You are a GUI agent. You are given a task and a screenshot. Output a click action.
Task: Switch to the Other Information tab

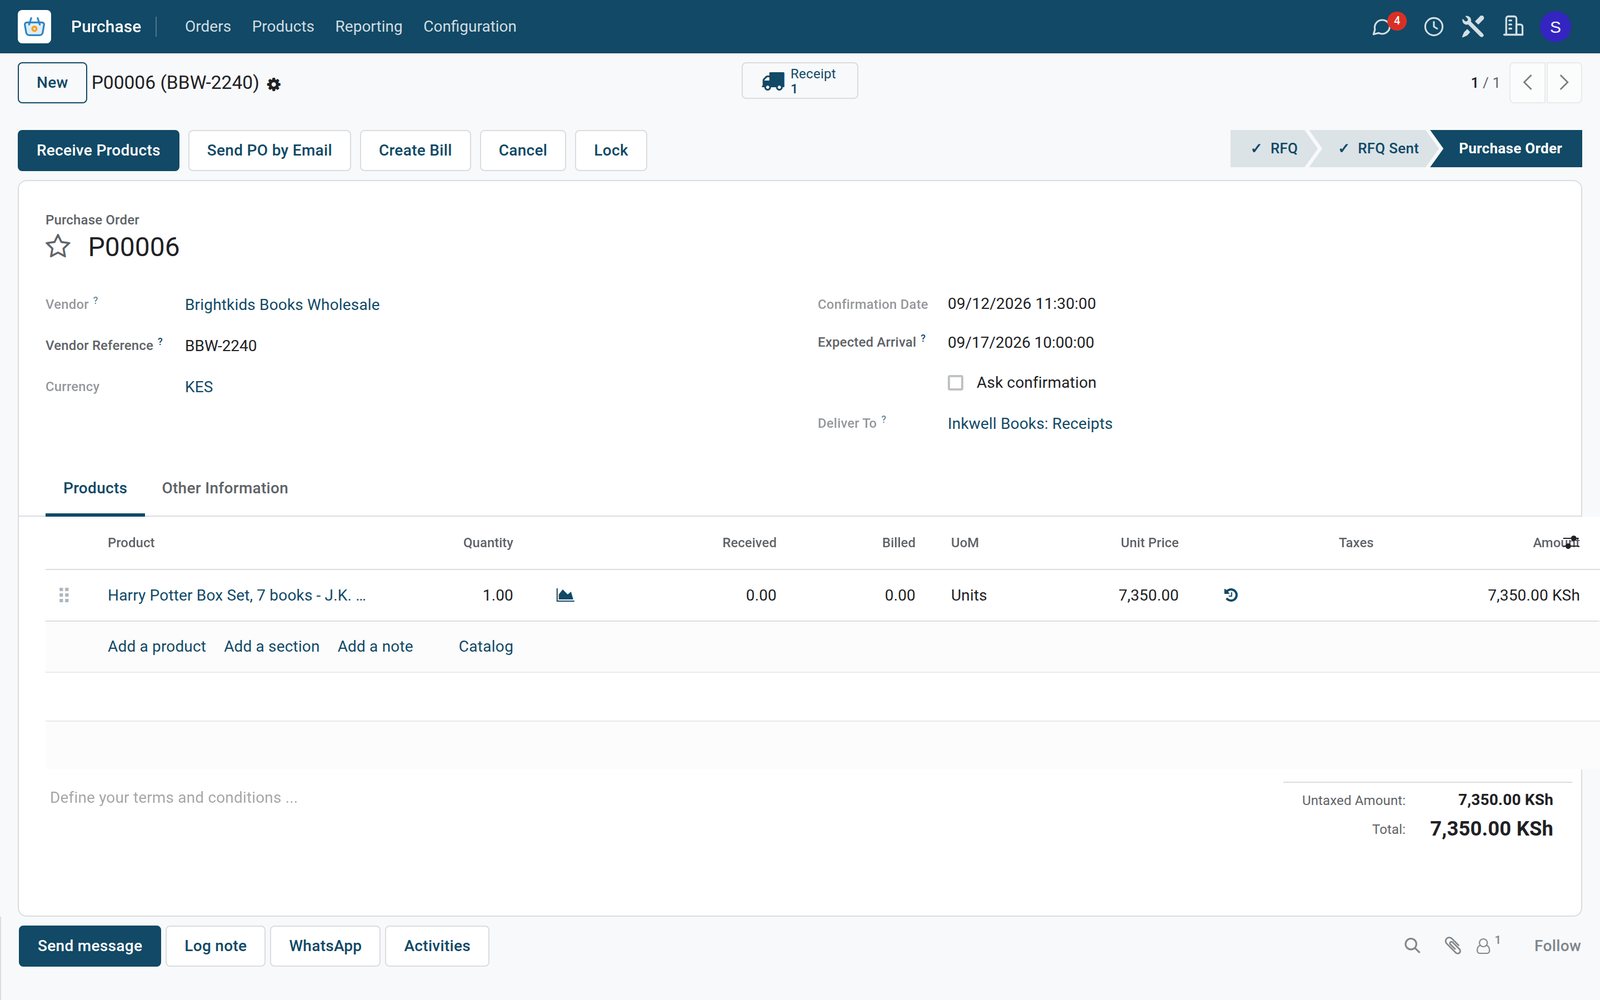tap(225, 488)
